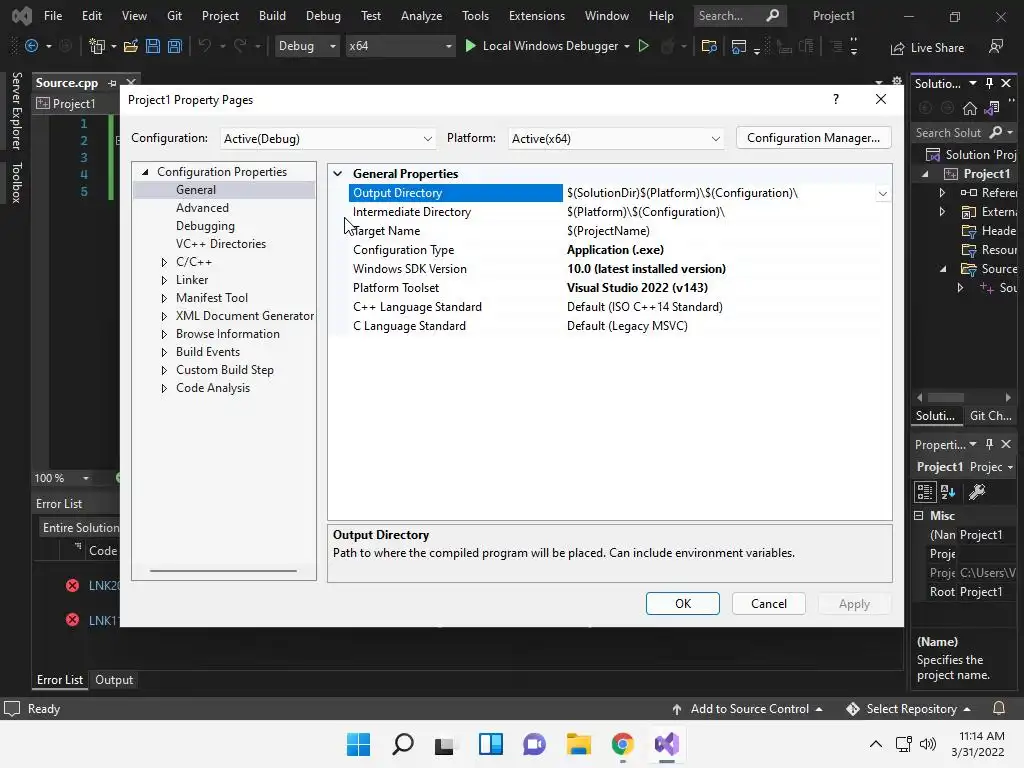Open the Build menu
Screen dimensions: 1024x768
(x=272, y=16)
